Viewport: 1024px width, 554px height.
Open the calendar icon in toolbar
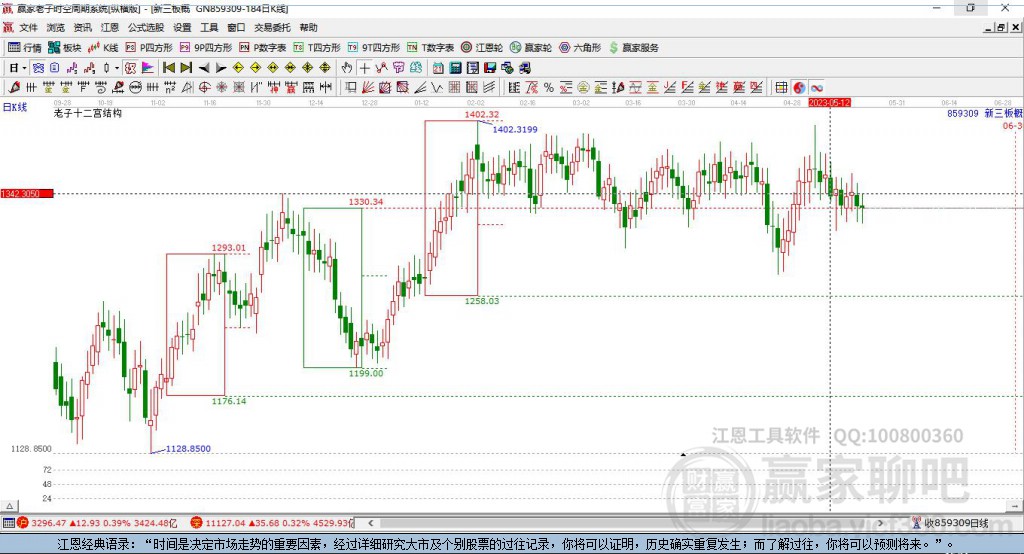tap(438, 68)
